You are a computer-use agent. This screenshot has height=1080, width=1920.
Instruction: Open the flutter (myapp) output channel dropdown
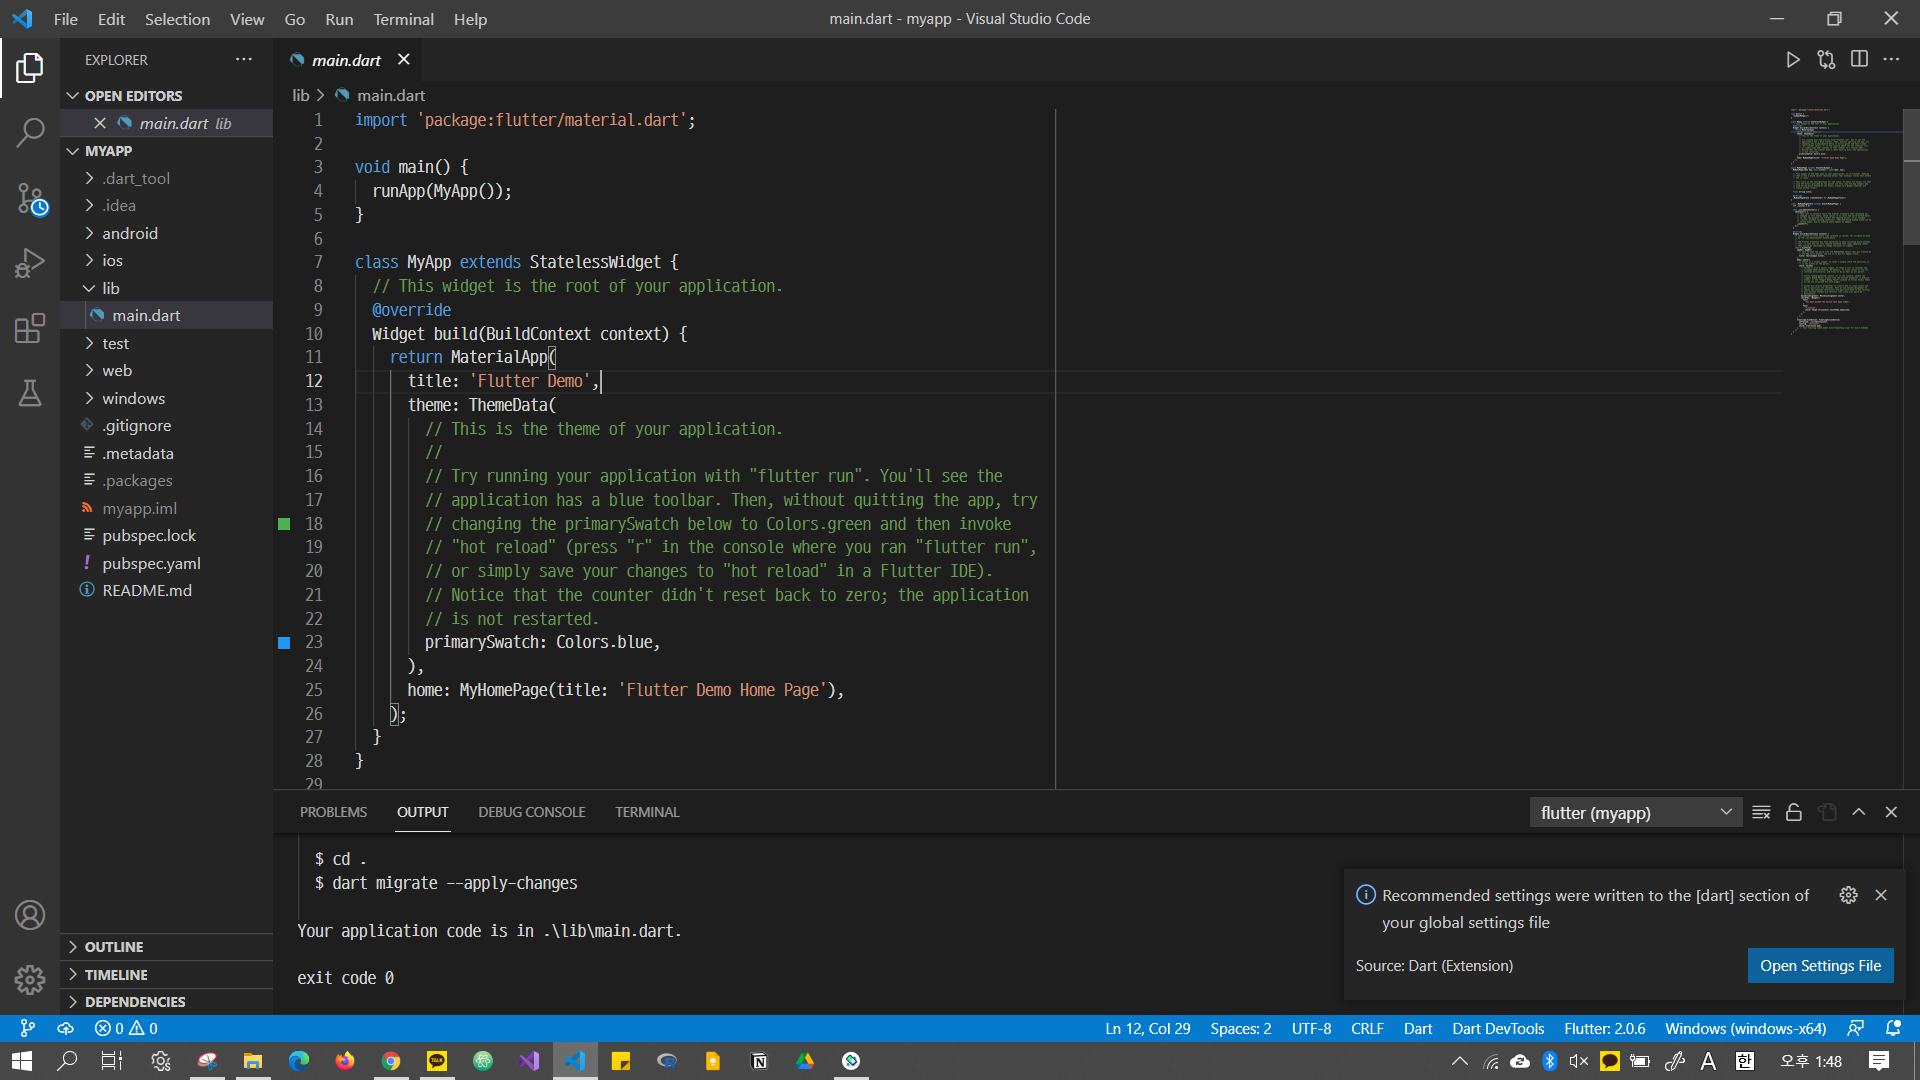point(1635,813)
